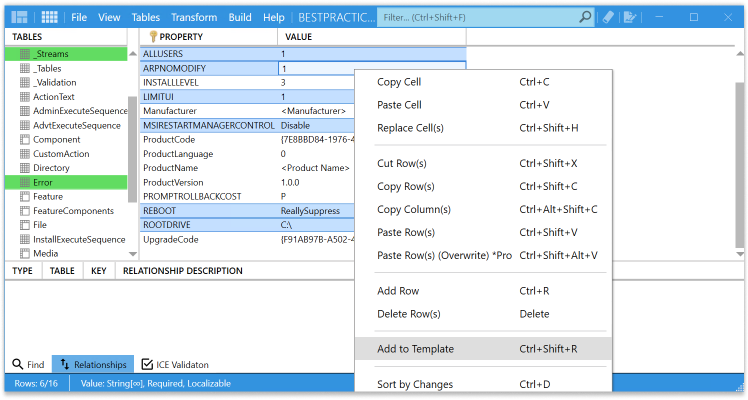Select Cut Row(s) in context menu

483,164
